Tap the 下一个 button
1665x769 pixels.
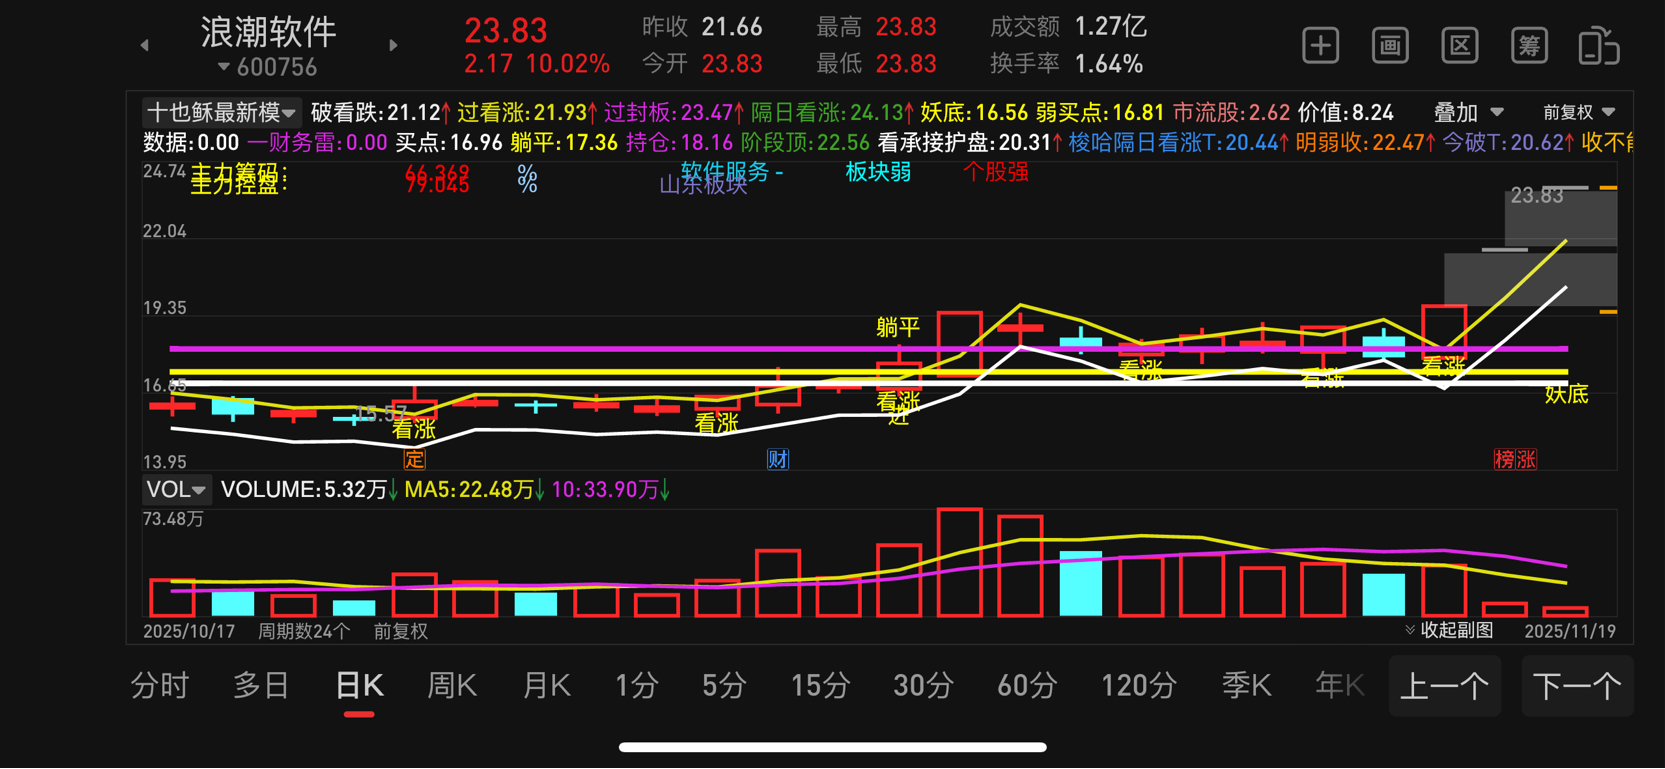tap(1577, 686)
